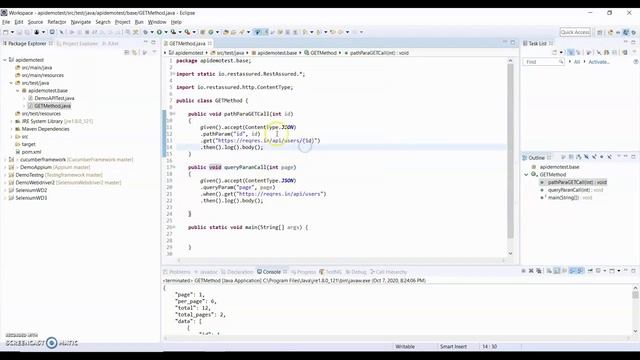Click the Run Last Tool (coverage) icon
This screenshot has height=360, width=640.
pyautogui.click(x=173, y=32)
